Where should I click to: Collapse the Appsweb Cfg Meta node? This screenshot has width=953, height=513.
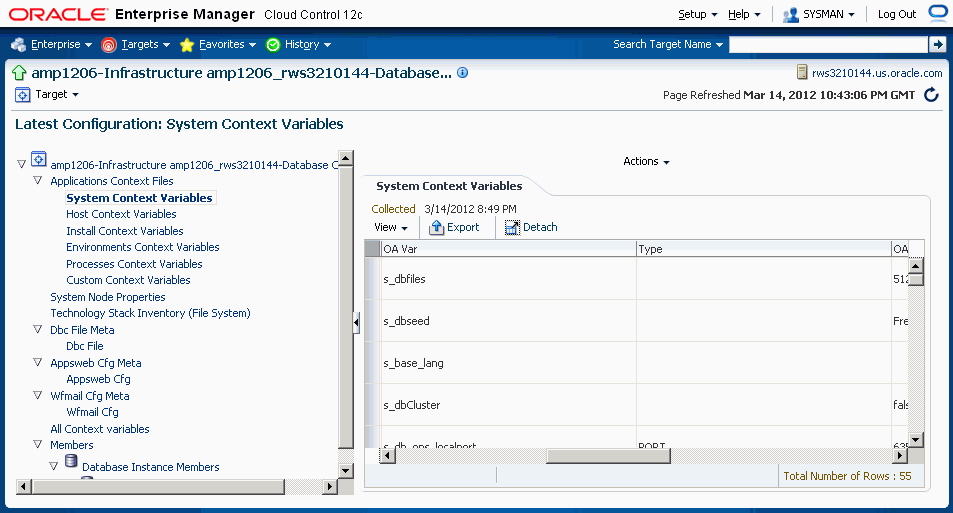point(38,362)
